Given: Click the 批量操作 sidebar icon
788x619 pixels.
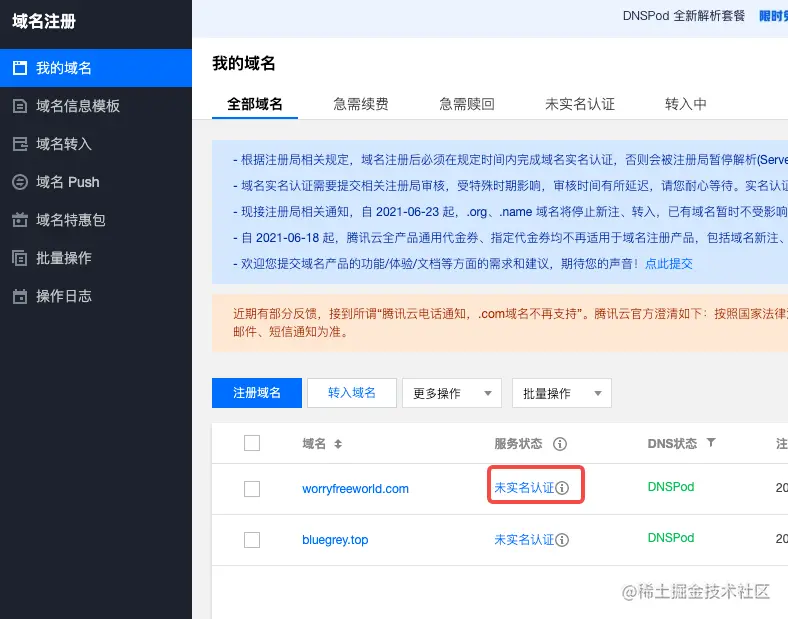Looking at the screenshot, I should [x=20, y=258].
